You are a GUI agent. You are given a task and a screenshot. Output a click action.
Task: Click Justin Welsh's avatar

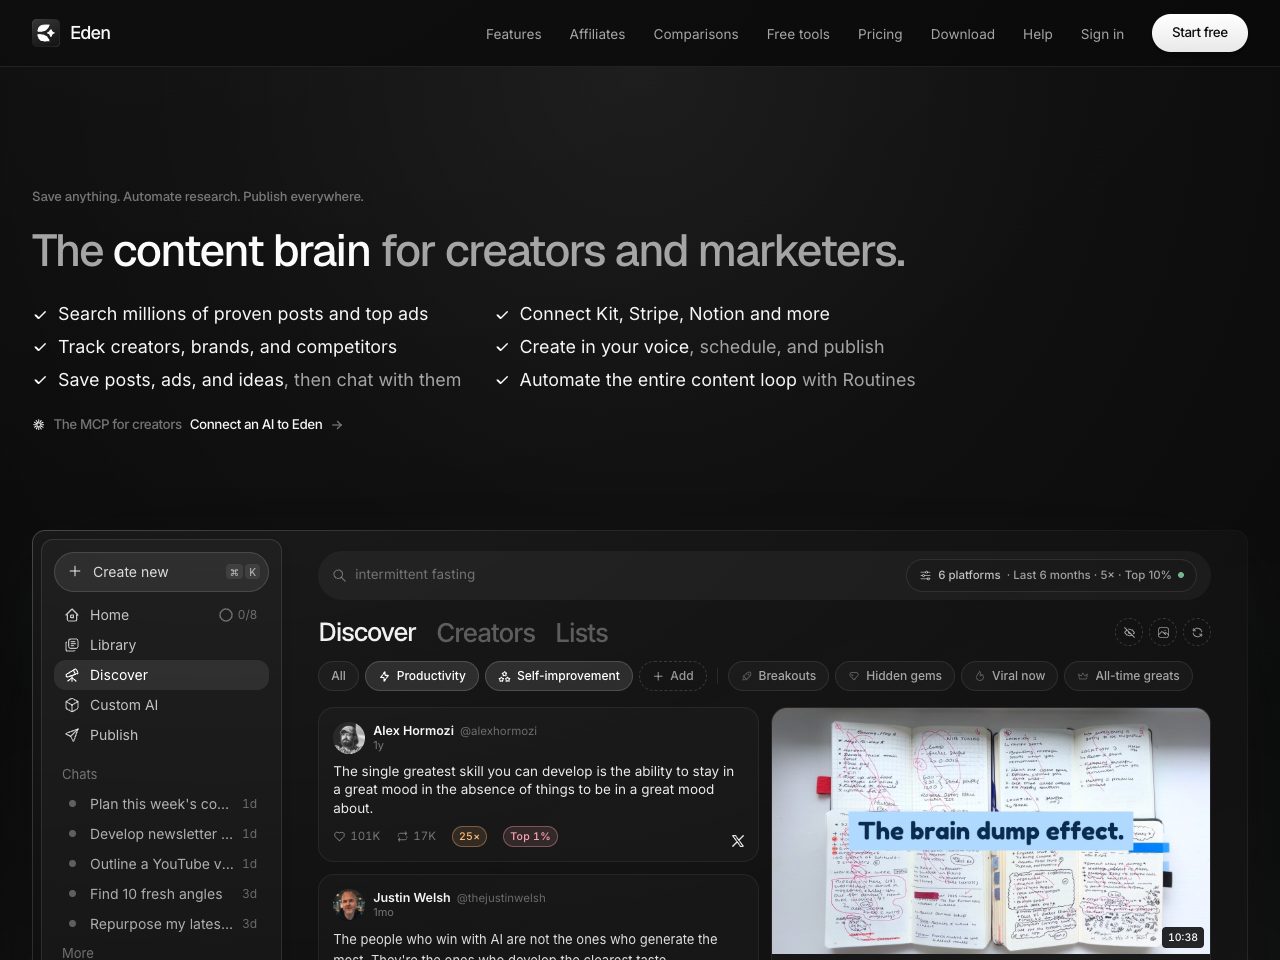point(349,905)
